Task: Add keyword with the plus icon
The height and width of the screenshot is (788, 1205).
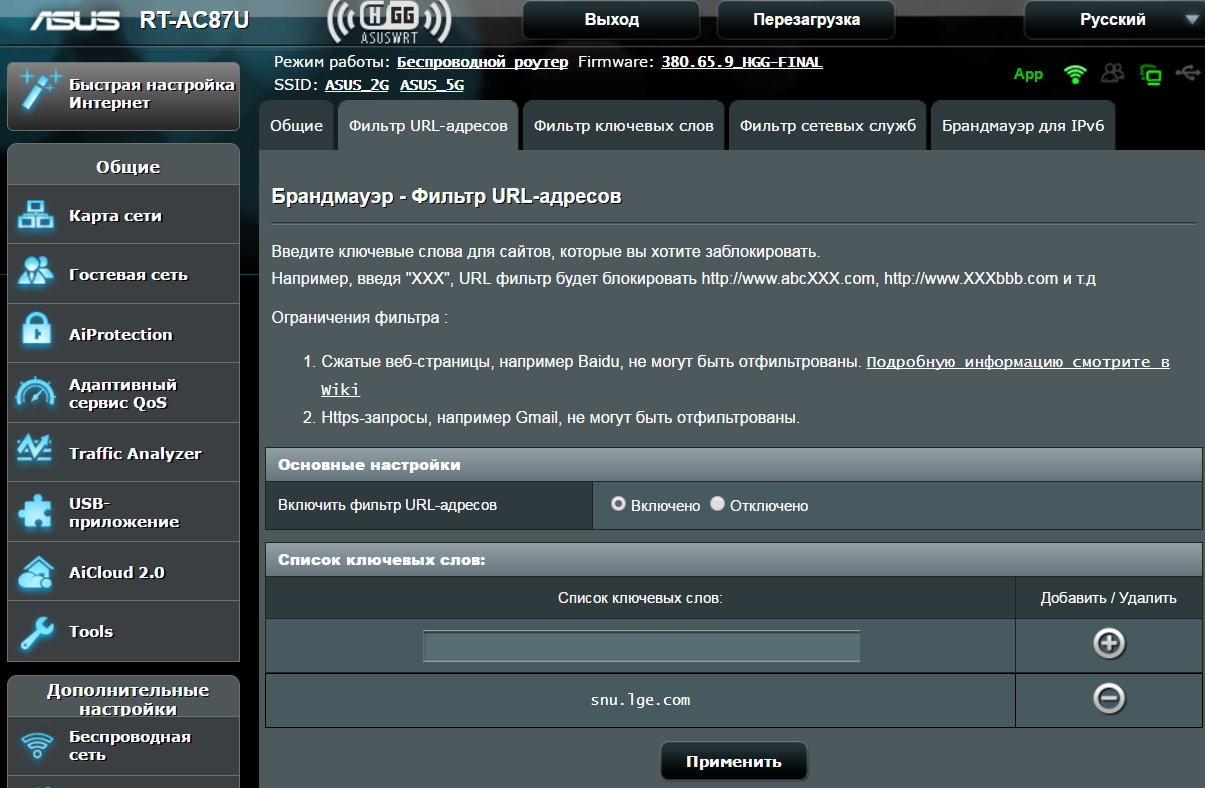Action: pyautogui.click(x=1108, y=644)
